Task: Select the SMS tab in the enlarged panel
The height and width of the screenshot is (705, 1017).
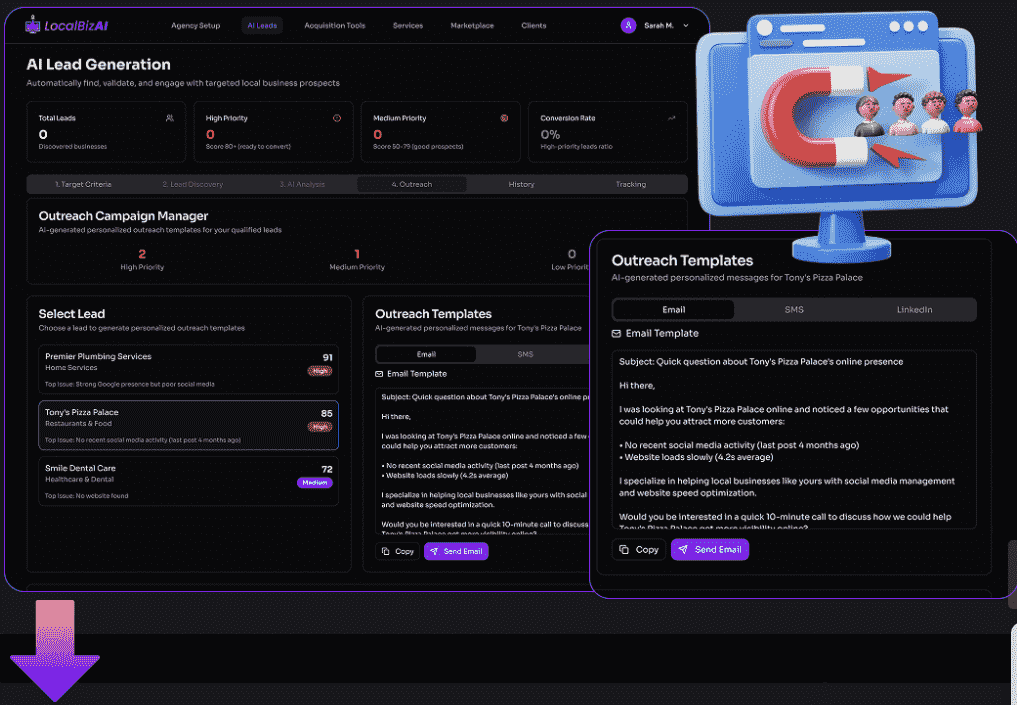Action: tap(794, 309)
